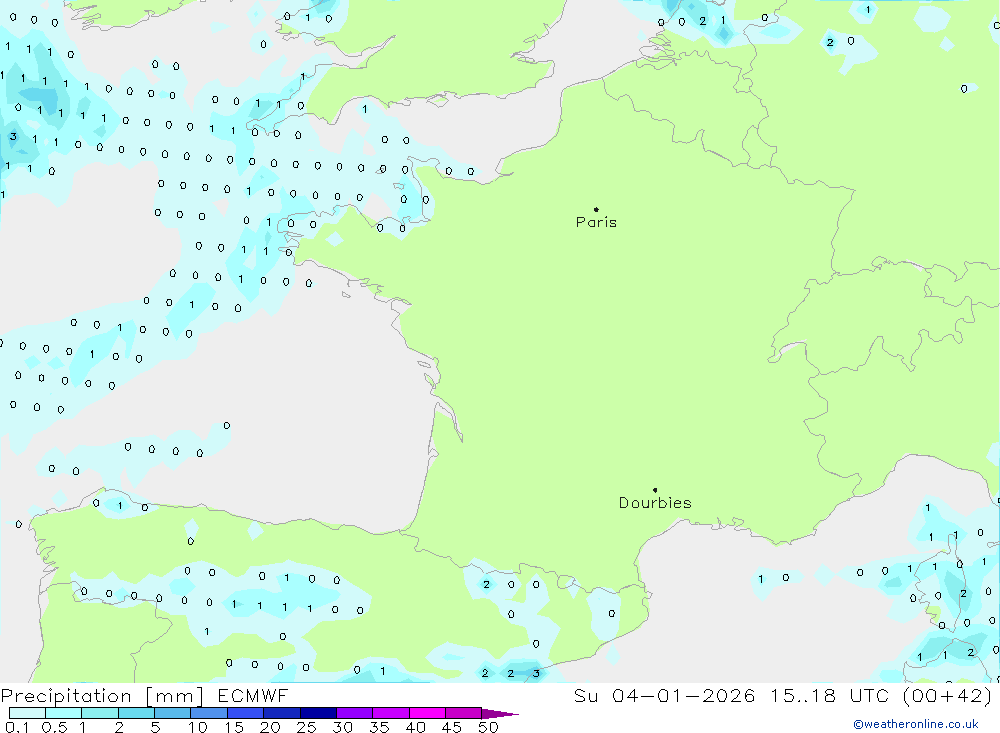The image size is (1000, 733).
Task: Click the arrow tip beyond 50 on the legend
Action: 501,714
